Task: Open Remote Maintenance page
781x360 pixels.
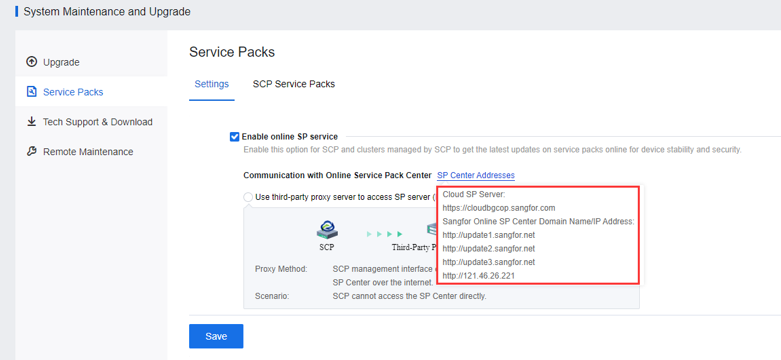Action: (x=91, y=152)
